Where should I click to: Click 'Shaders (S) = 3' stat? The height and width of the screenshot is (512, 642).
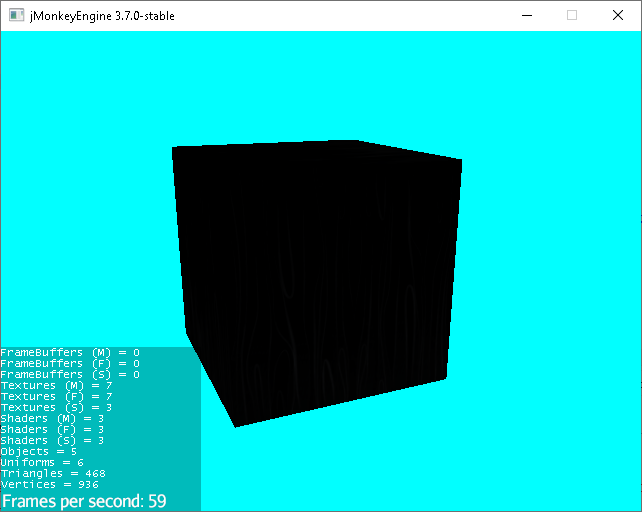[x=52, y=441]
